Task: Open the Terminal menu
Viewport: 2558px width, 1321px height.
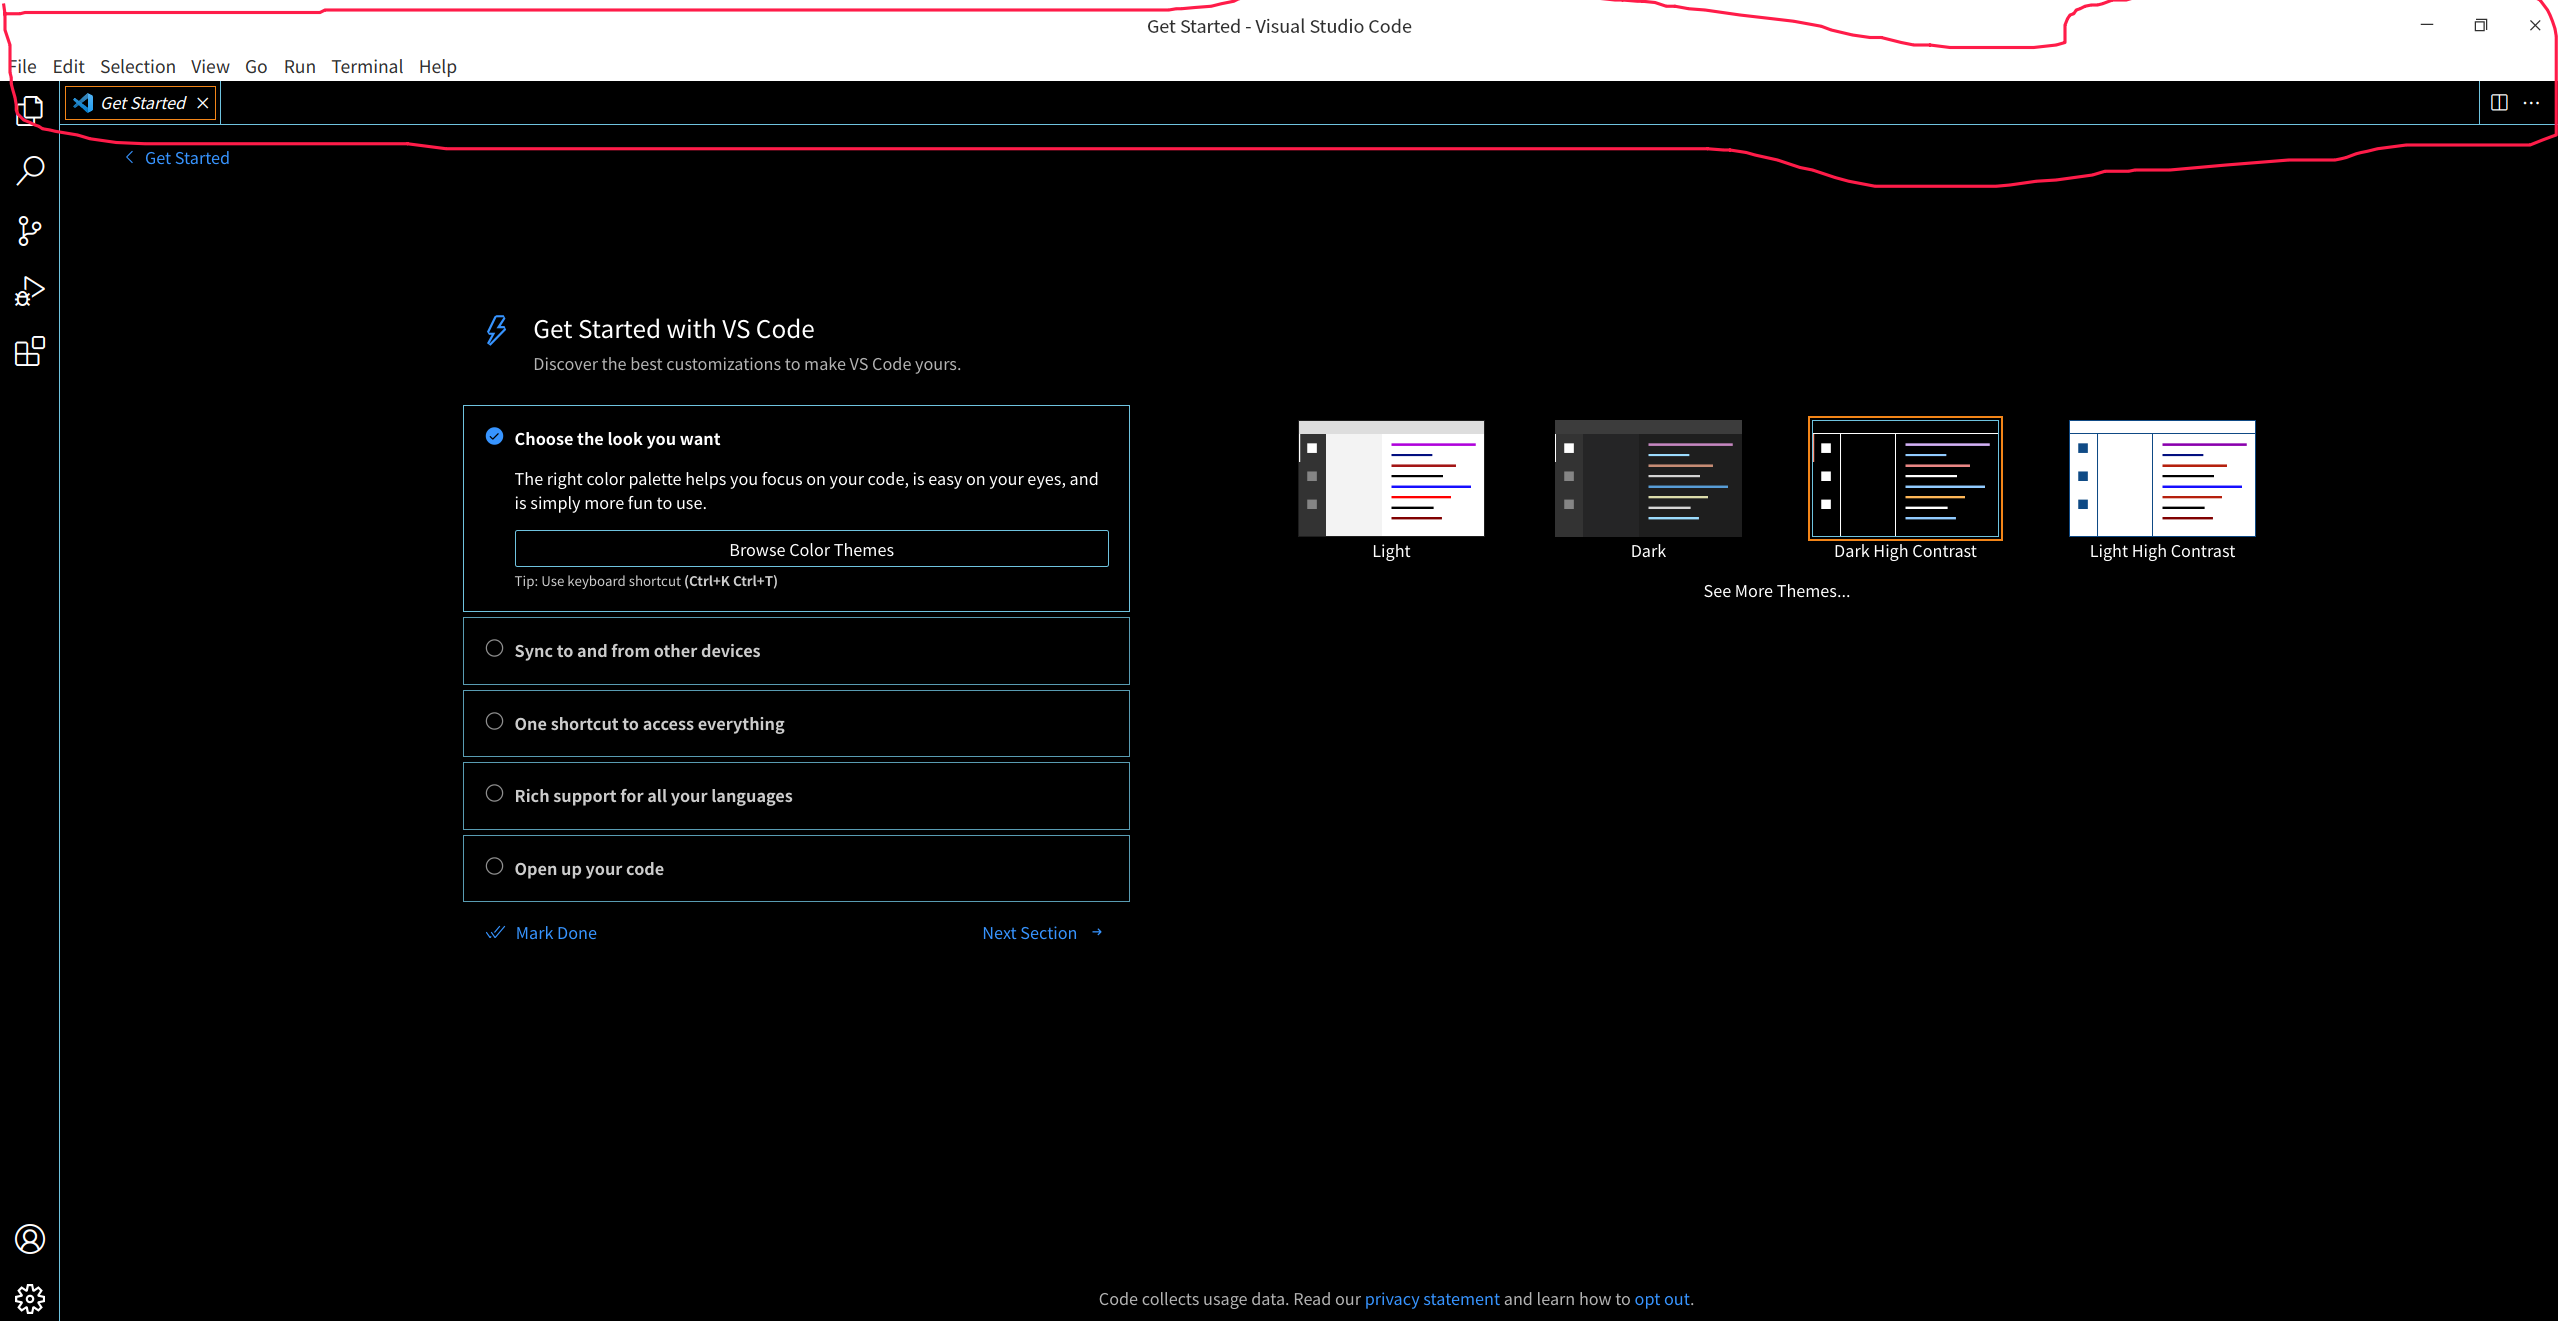Action: (366, 67)
